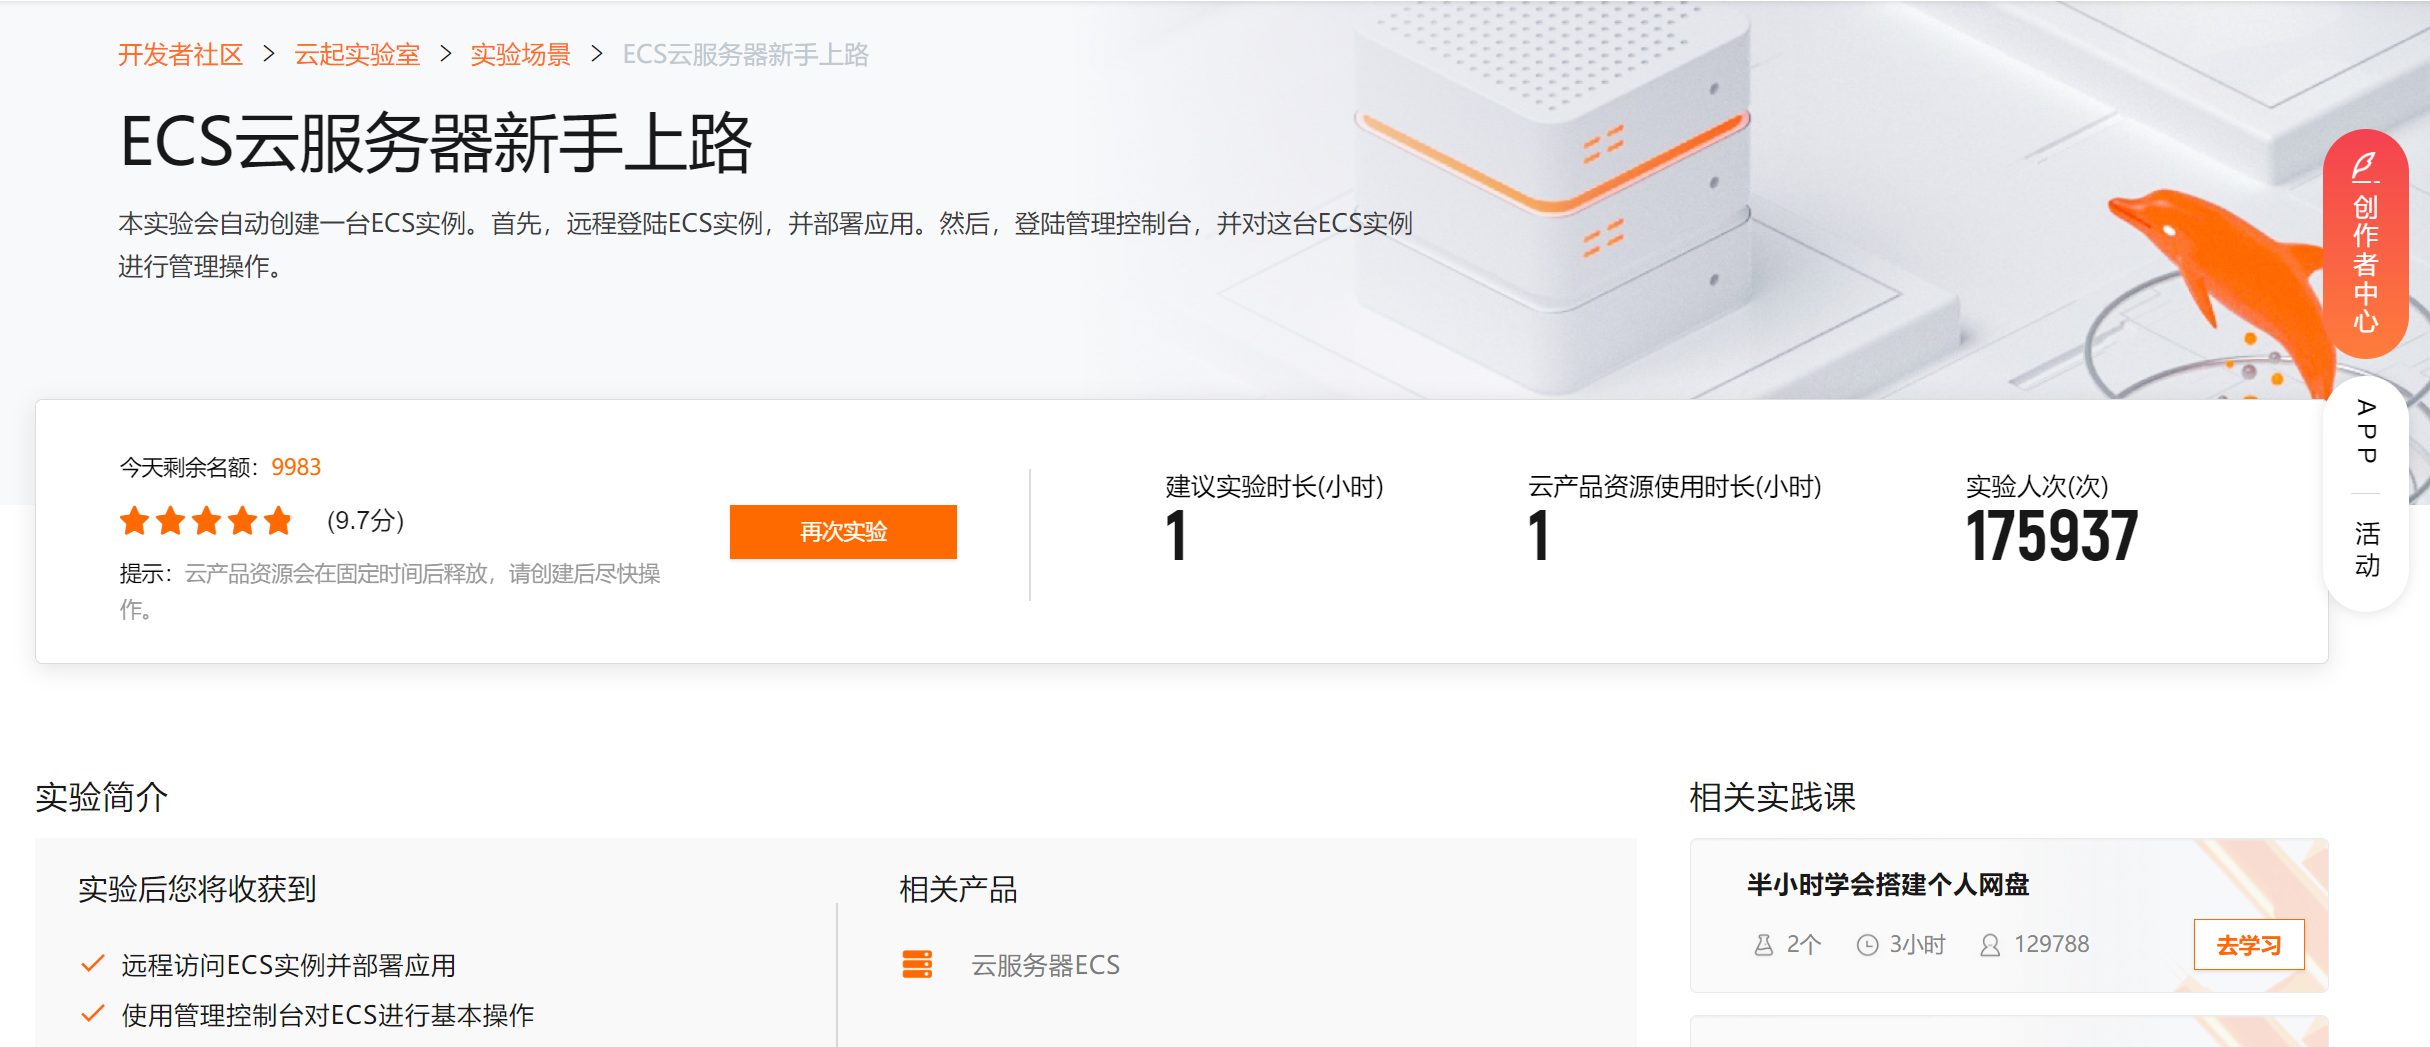Click the third rating star
2430x1047 pixels.
206,520
